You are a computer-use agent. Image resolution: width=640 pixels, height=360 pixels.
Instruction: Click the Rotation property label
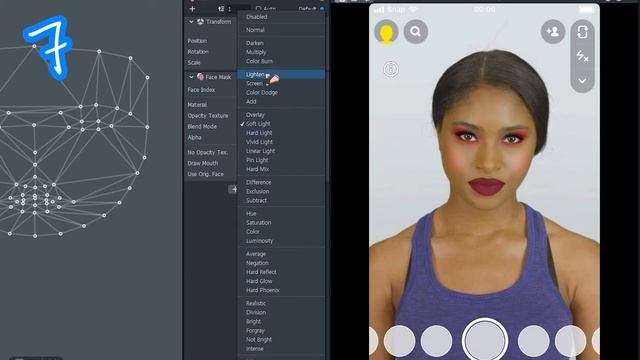pos(198,52)
